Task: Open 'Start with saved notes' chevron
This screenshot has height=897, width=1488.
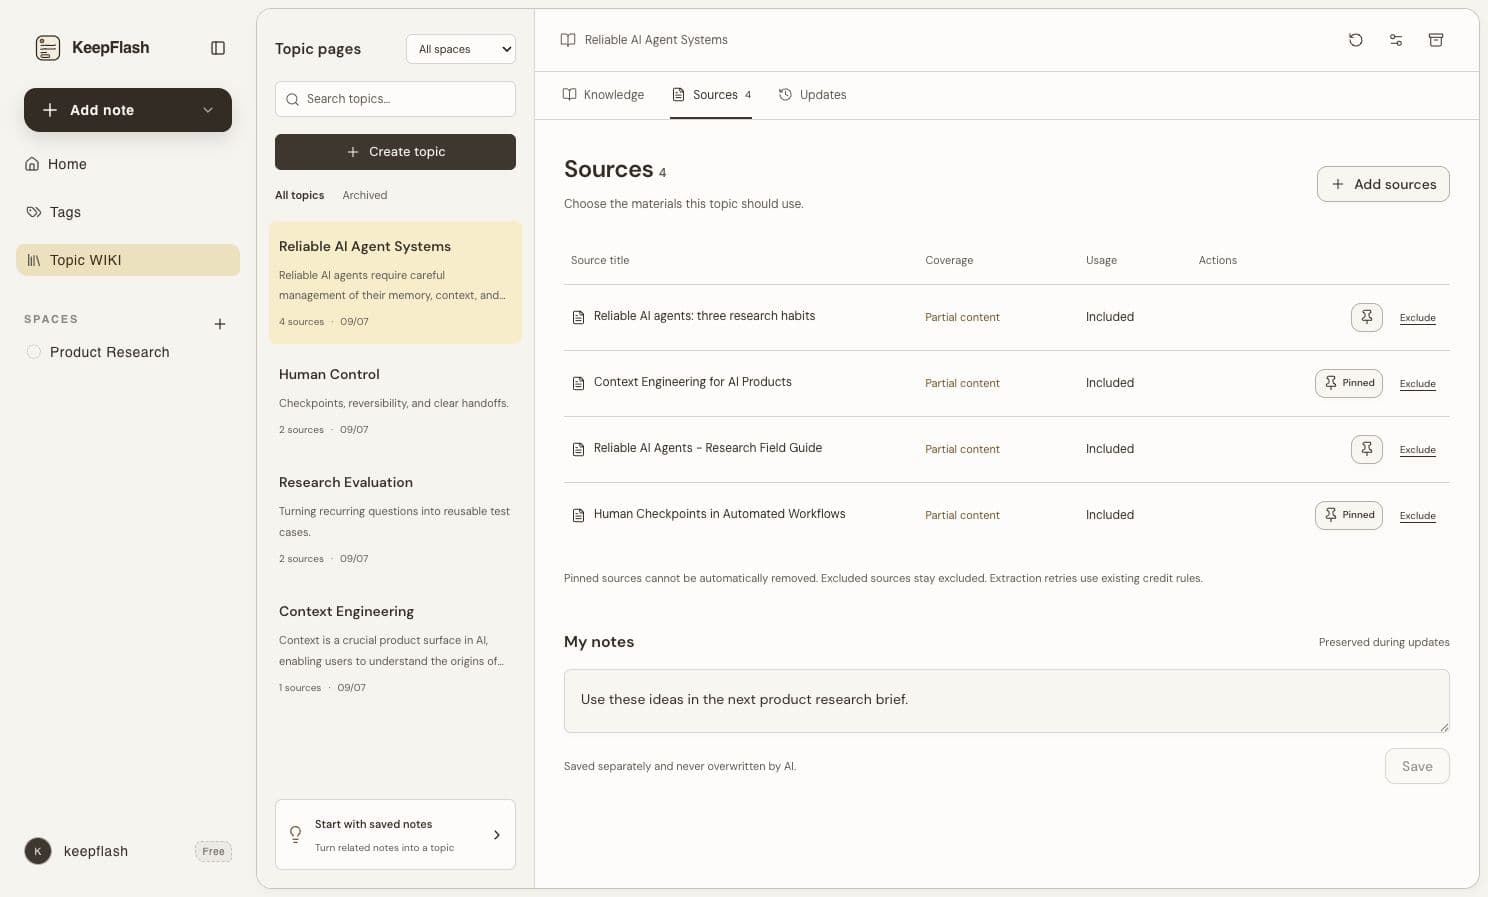Action: pos(497,835)
